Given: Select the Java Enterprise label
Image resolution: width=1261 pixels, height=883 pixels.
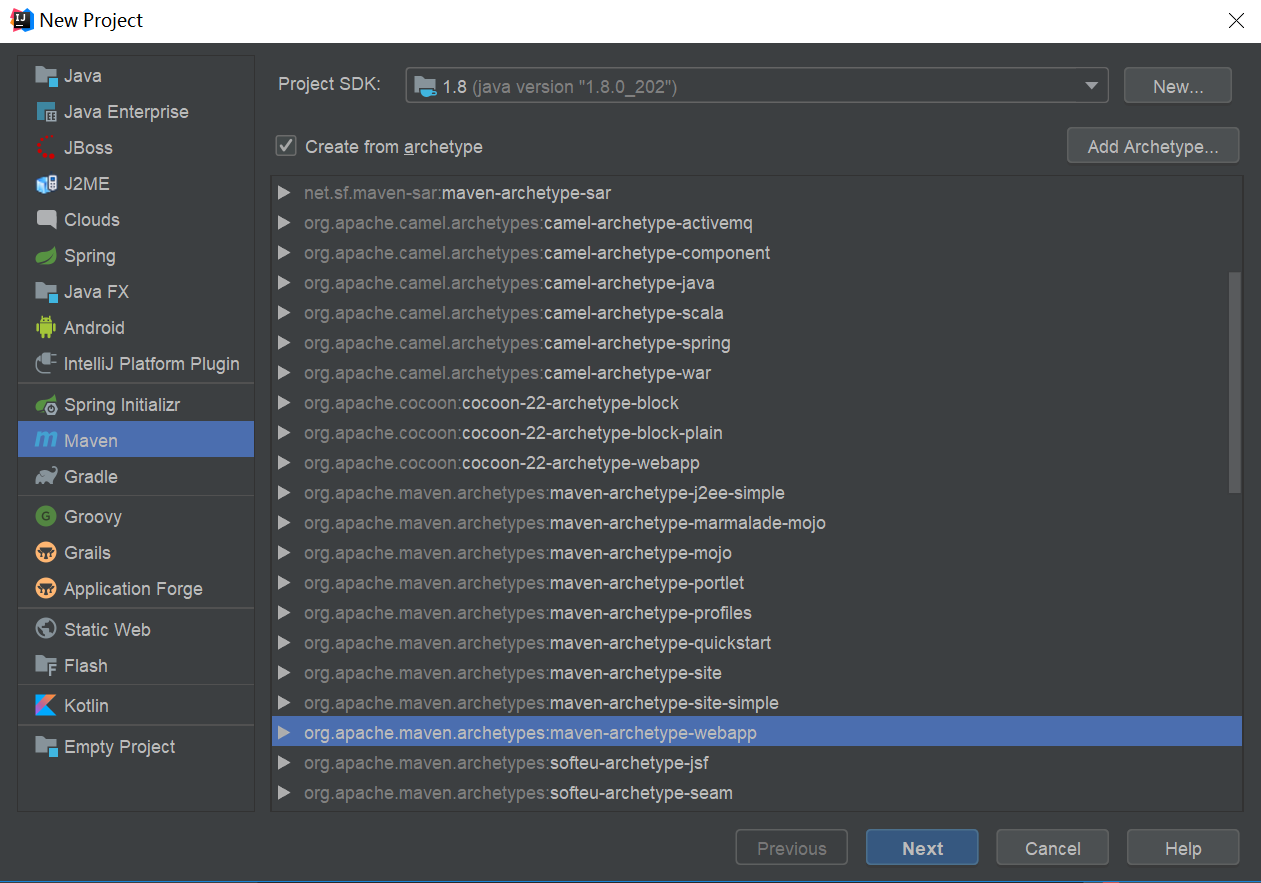Looking at the screenshot, I should [x=126, y=112].
